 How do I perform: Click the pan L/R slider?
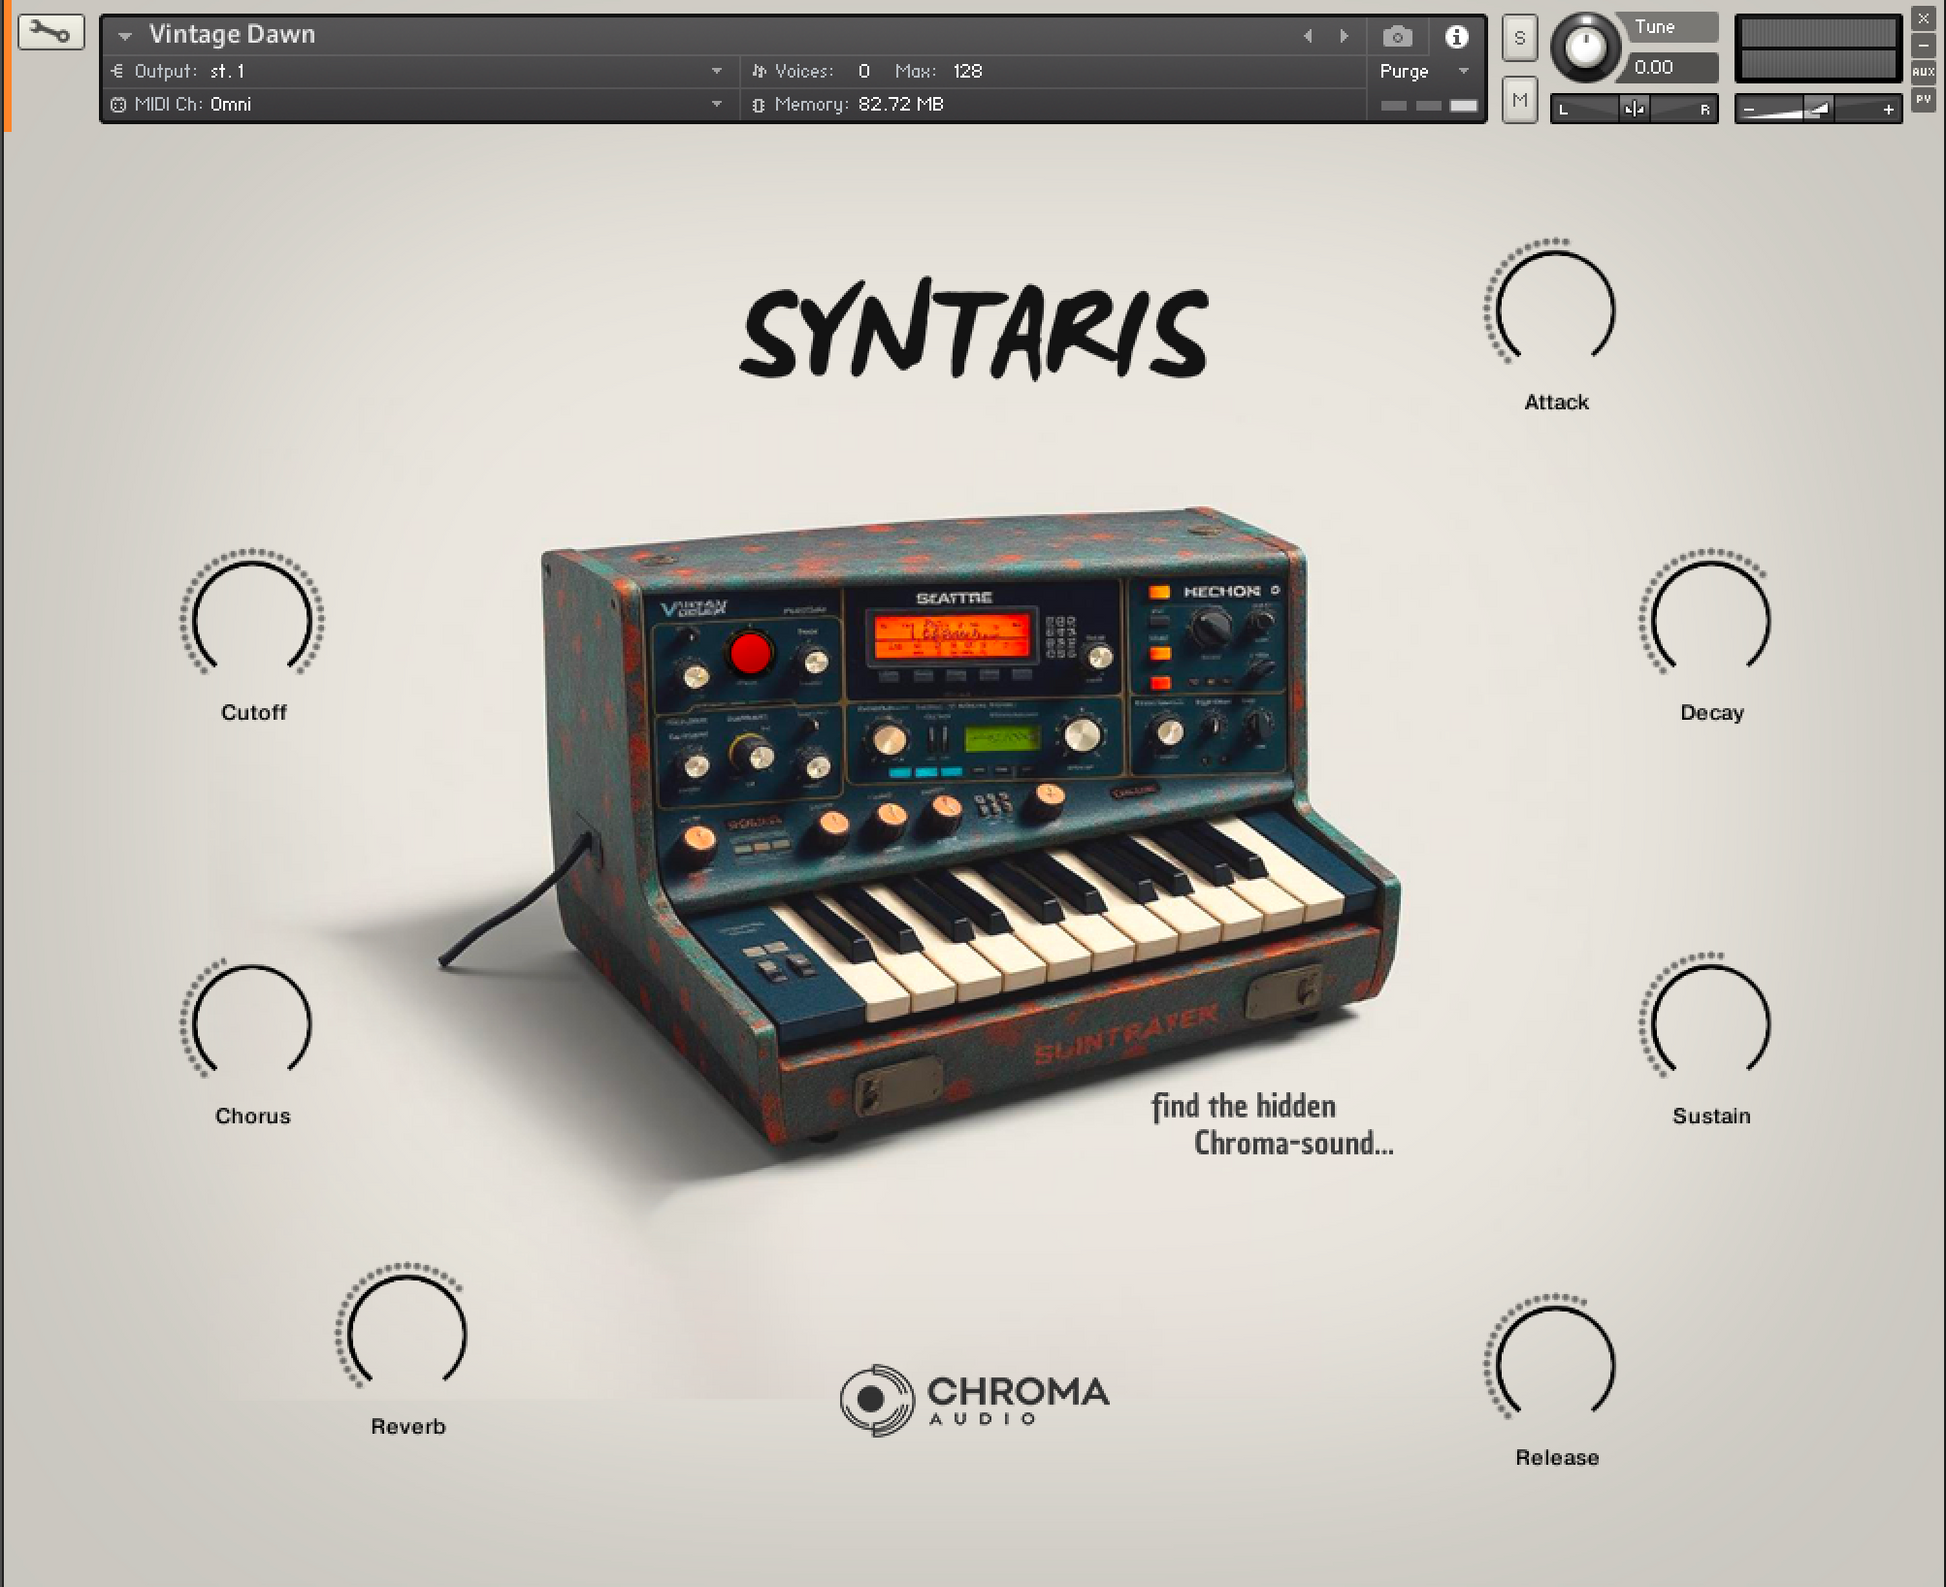click(x=1634, y=109)
